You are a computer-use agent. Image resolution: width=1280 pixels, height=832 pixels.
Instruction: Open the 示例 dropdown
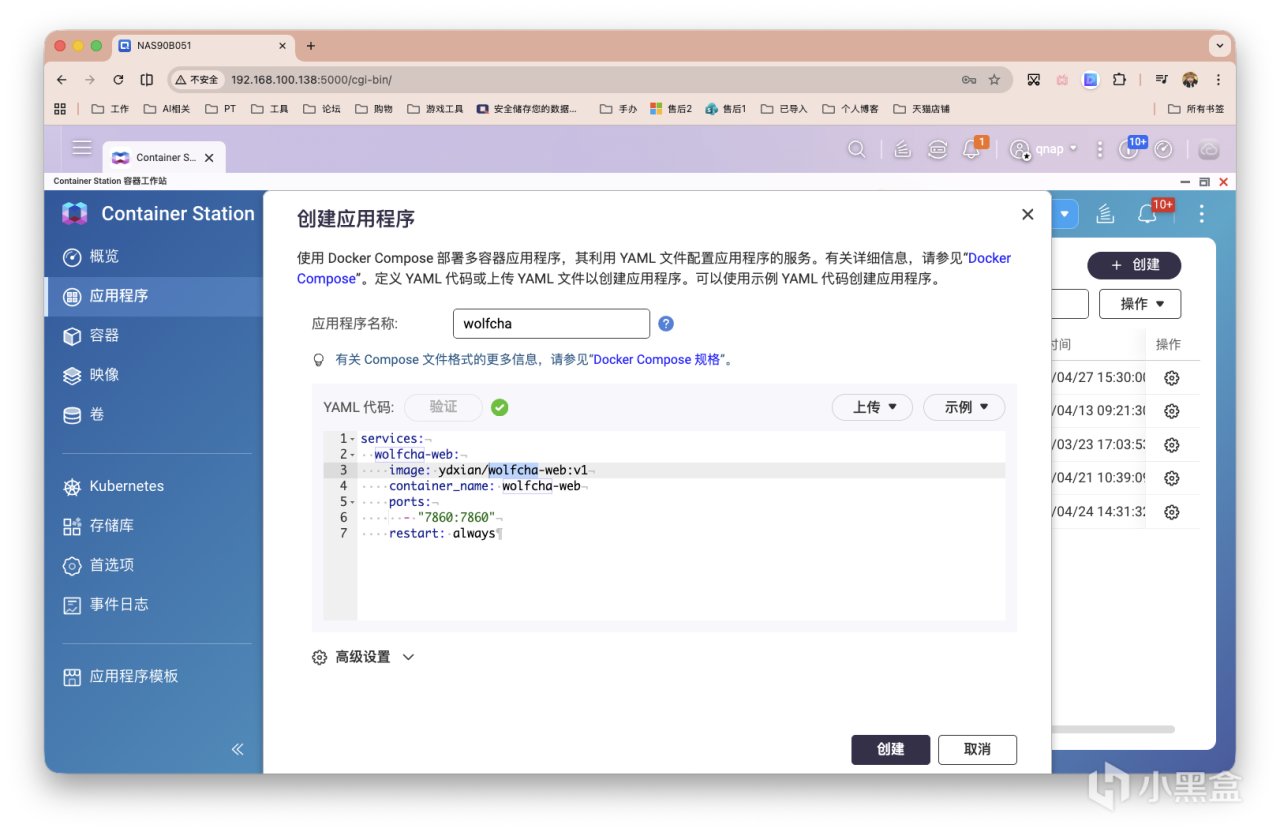coord(963,407)
